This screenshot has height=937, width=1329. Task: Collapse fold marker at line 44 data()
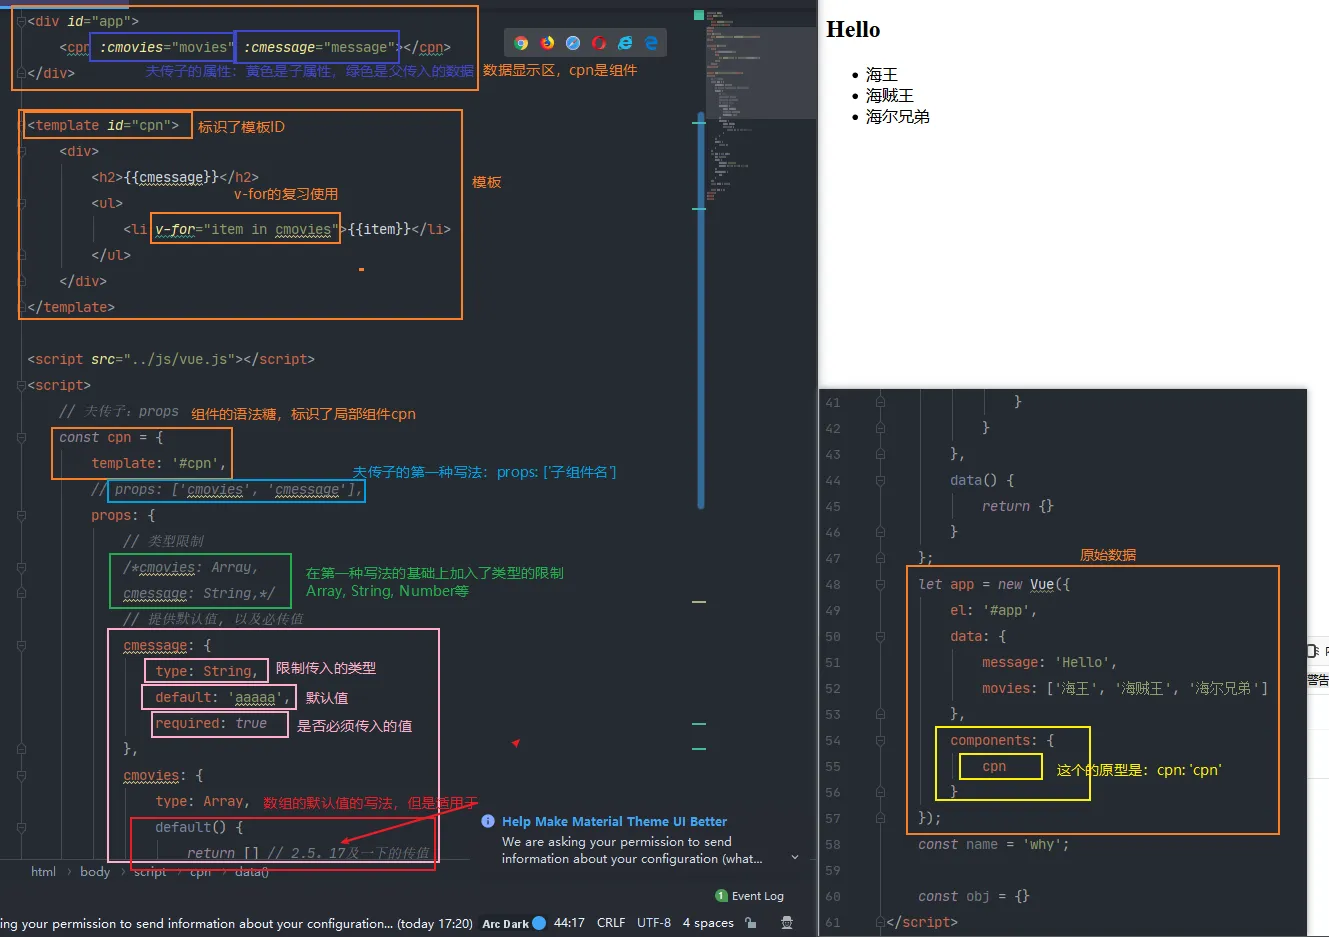pos(880,481)
